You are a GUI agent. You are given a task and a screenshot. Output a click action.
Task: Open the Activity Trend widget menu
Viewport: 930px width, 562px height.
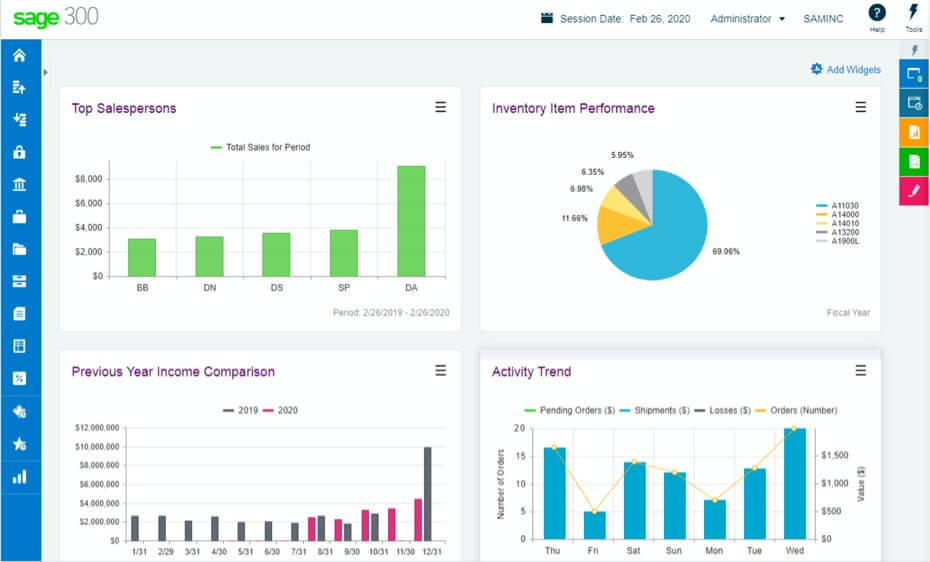point(860,371)
